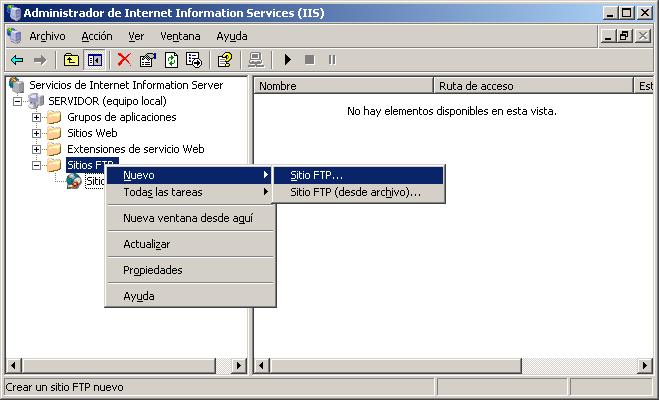The height and width of the screenshot is (400, 659).
Task: Collapse the Sitios FTP node
Action: [x=37, y=165]
